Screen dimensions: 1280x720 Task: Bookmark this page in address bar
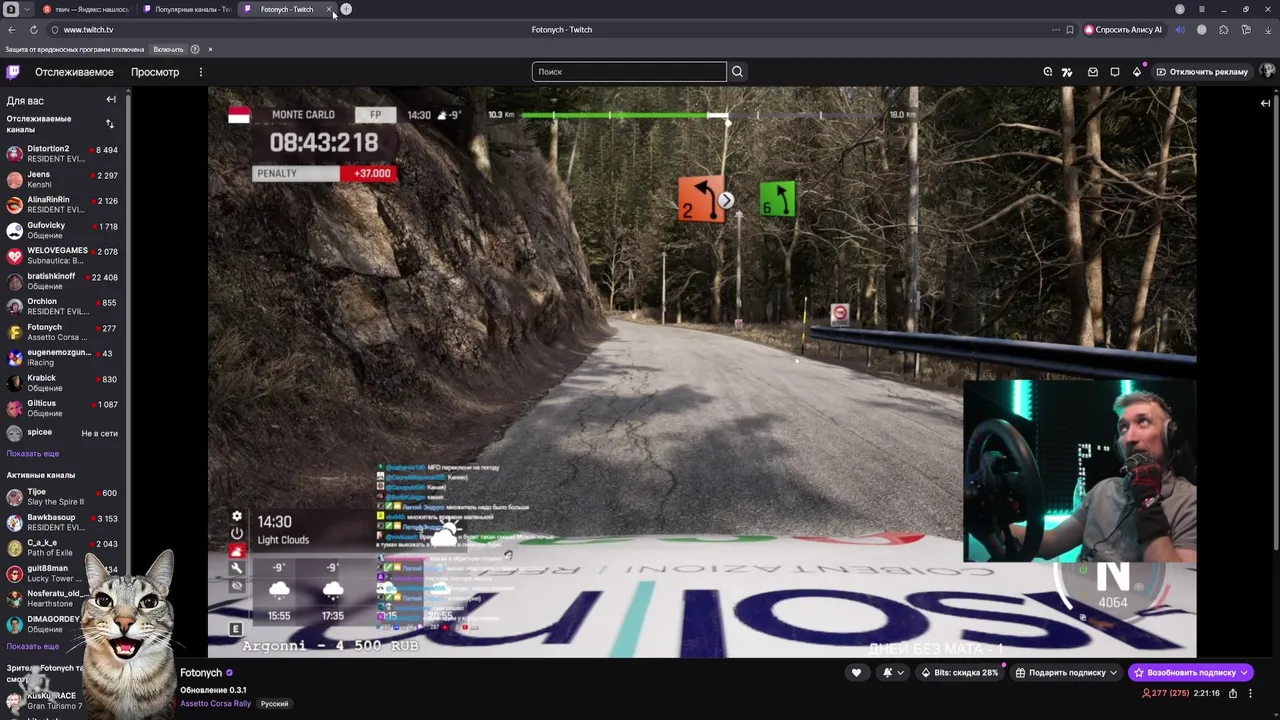[x=1069, y=30]
